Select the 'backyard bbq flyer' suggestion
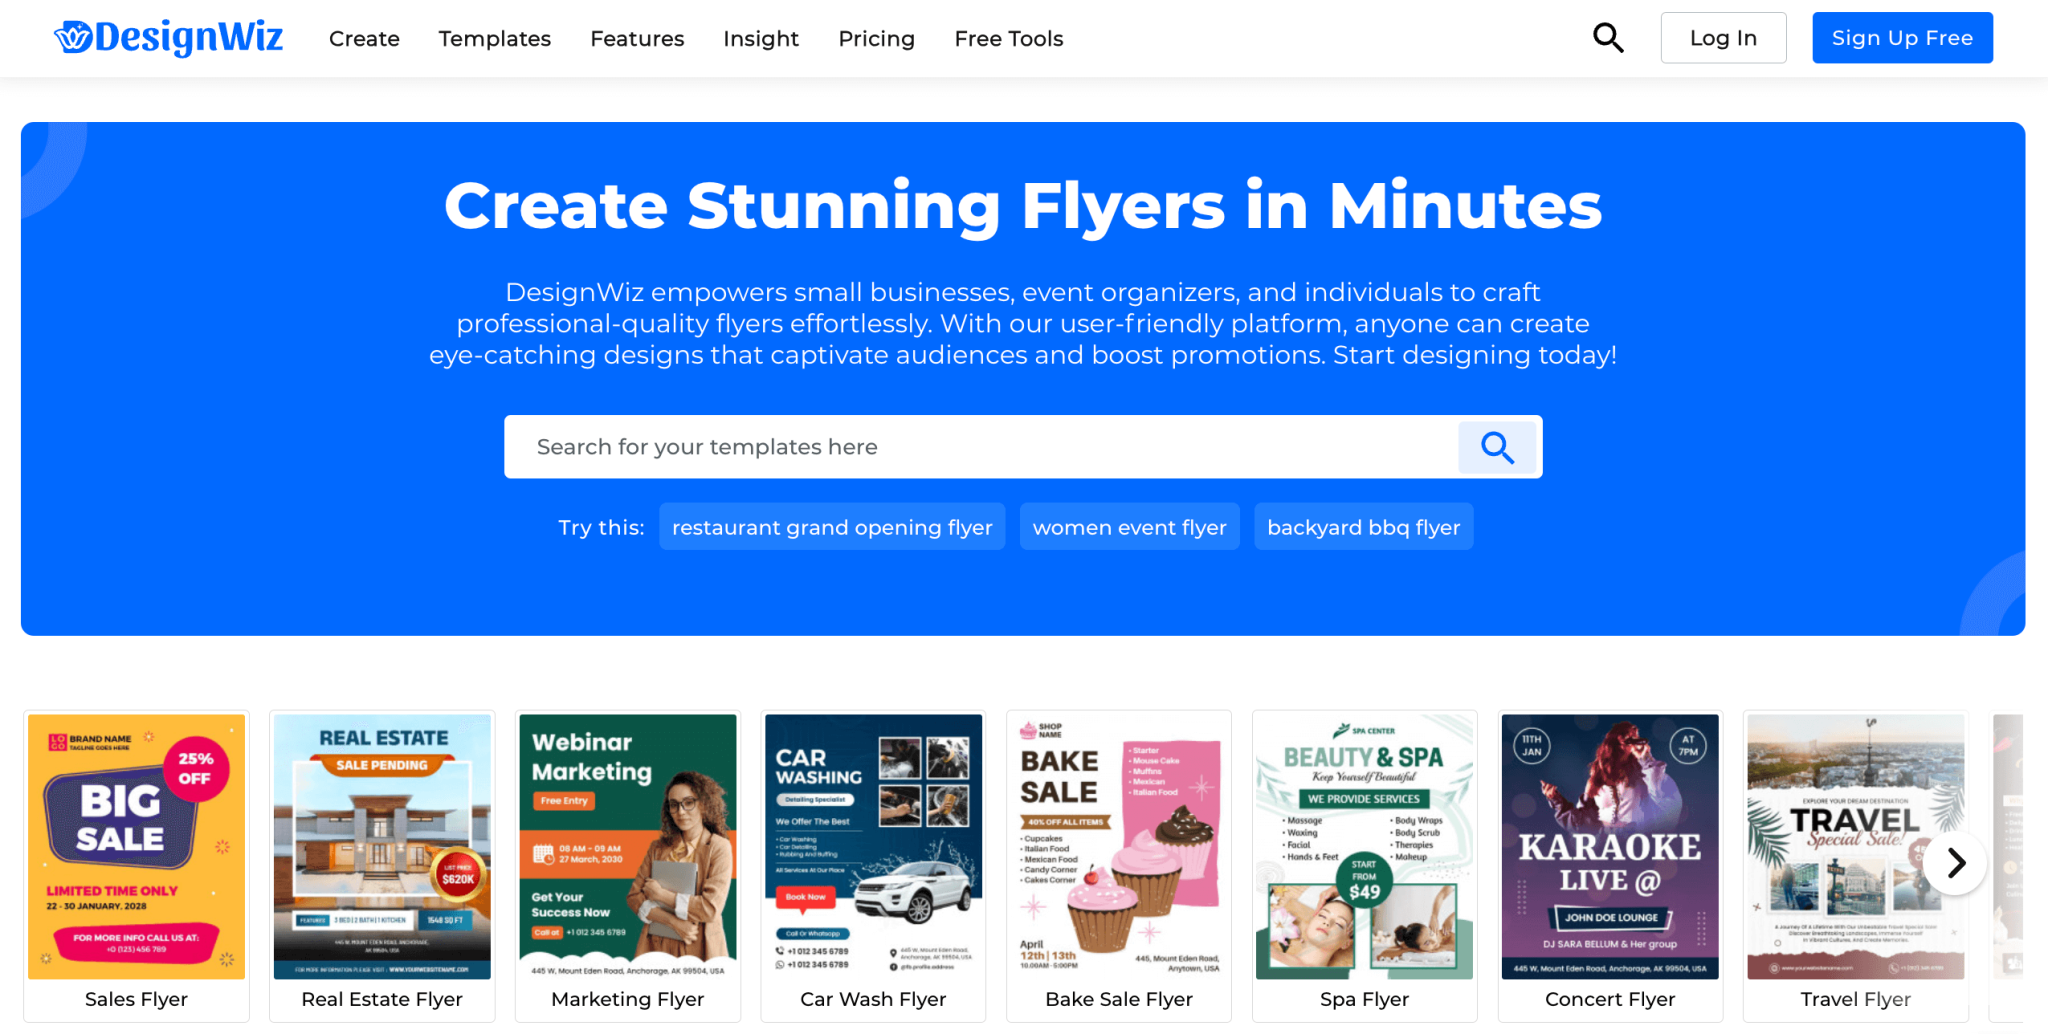This screenshot has height=1034, width=2048. pyautogui.click(x=1363, y=526)
